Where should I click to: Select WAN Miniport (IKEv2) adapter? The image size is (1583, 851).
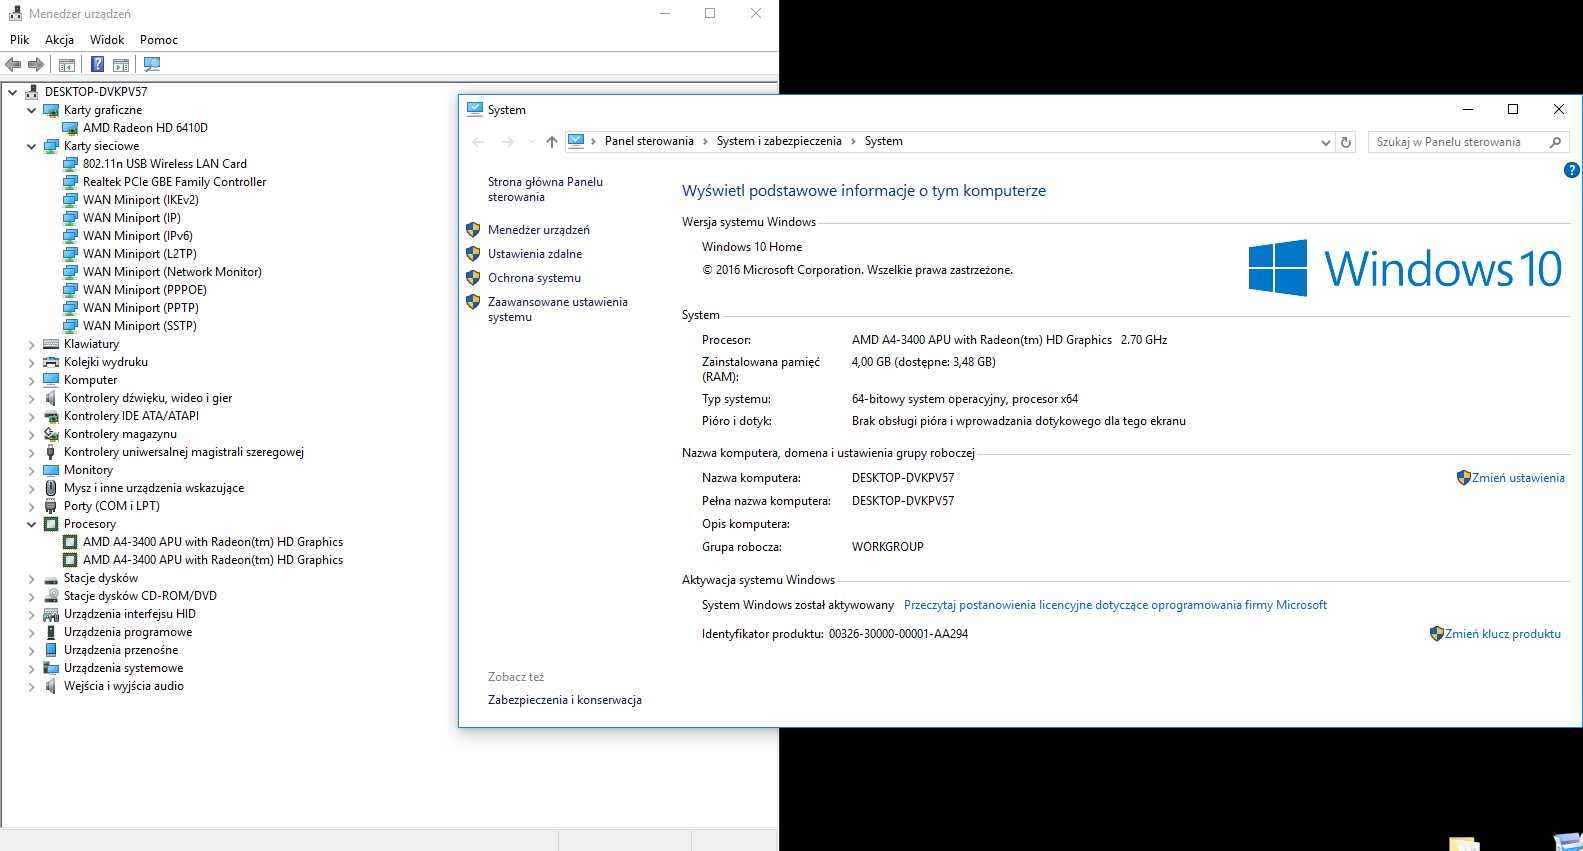pyautogui.click(x=141, y=200)
